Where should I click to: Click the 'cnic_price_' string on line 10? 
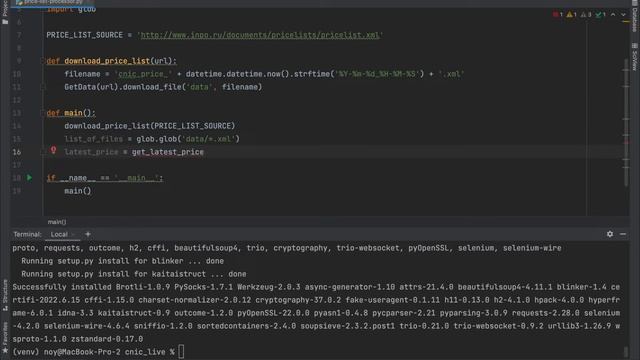(x=143, y=74)
